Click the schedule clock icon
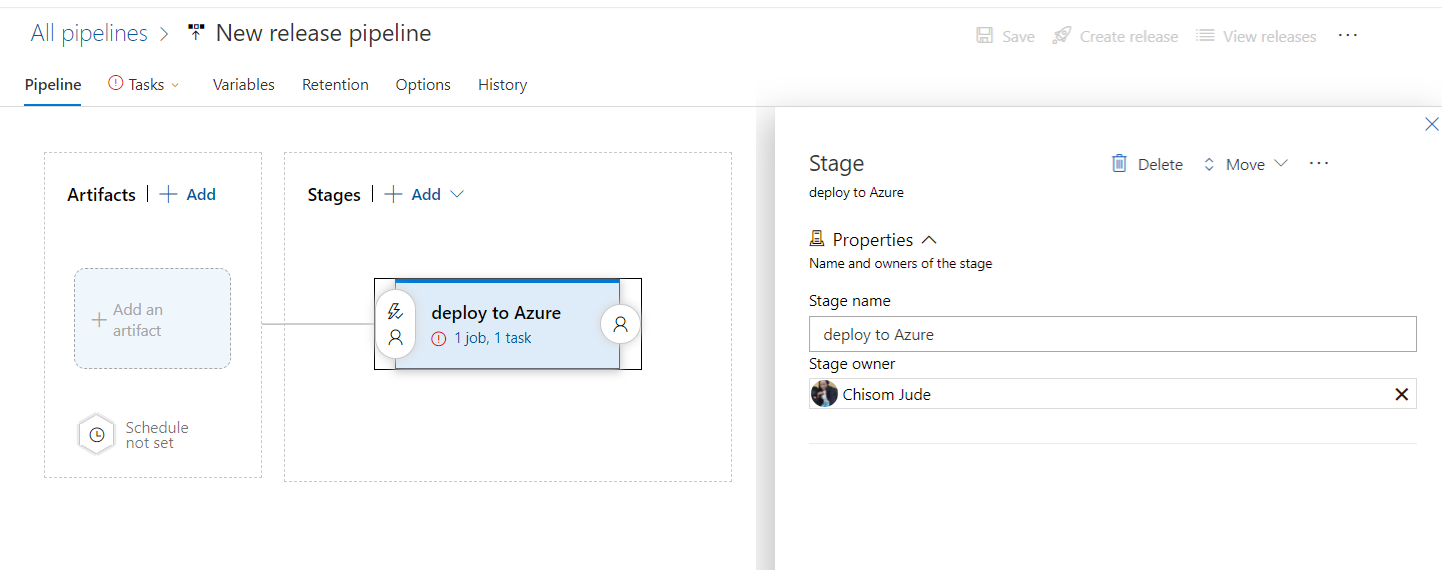 coord(97,435)
